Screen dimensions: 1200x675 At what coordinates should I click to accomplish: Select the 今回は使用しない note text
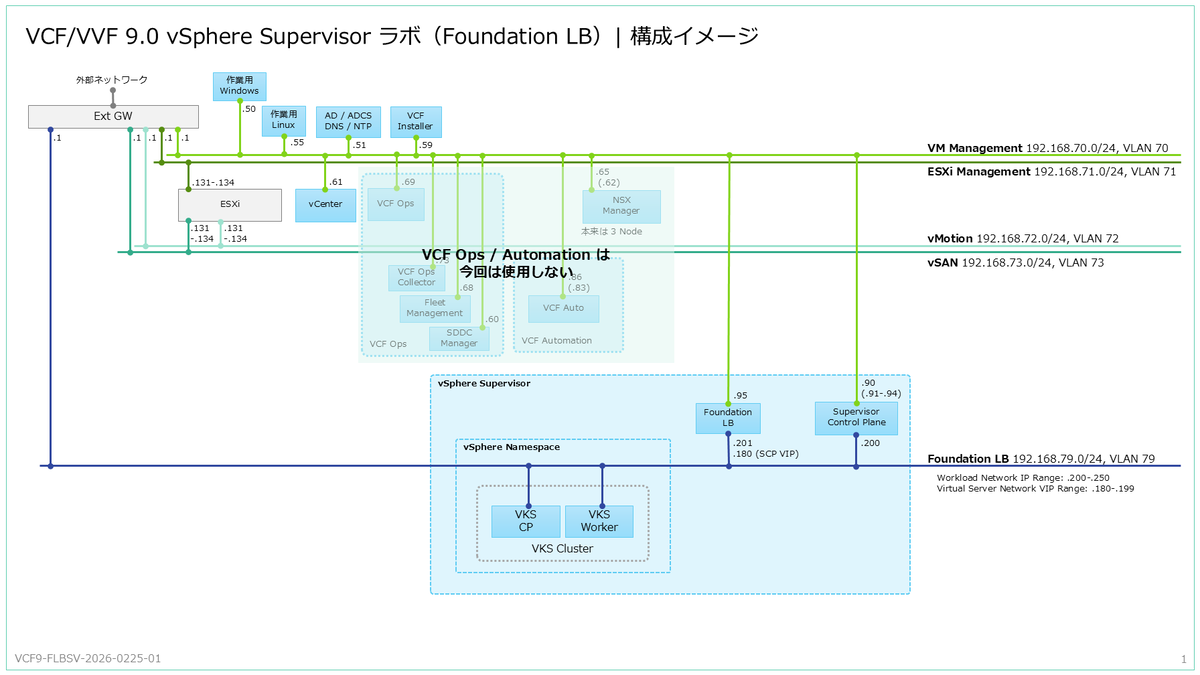click(516, 272)
